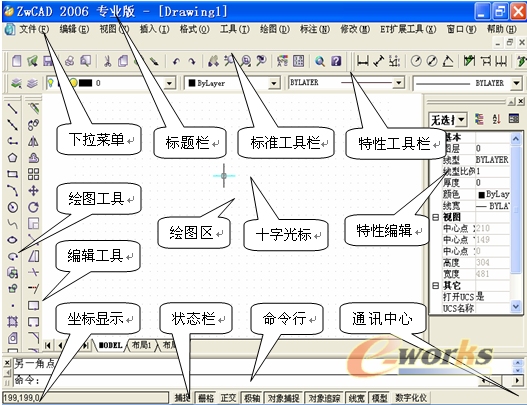Select the Rotate tool

click(x=33, y=207)
